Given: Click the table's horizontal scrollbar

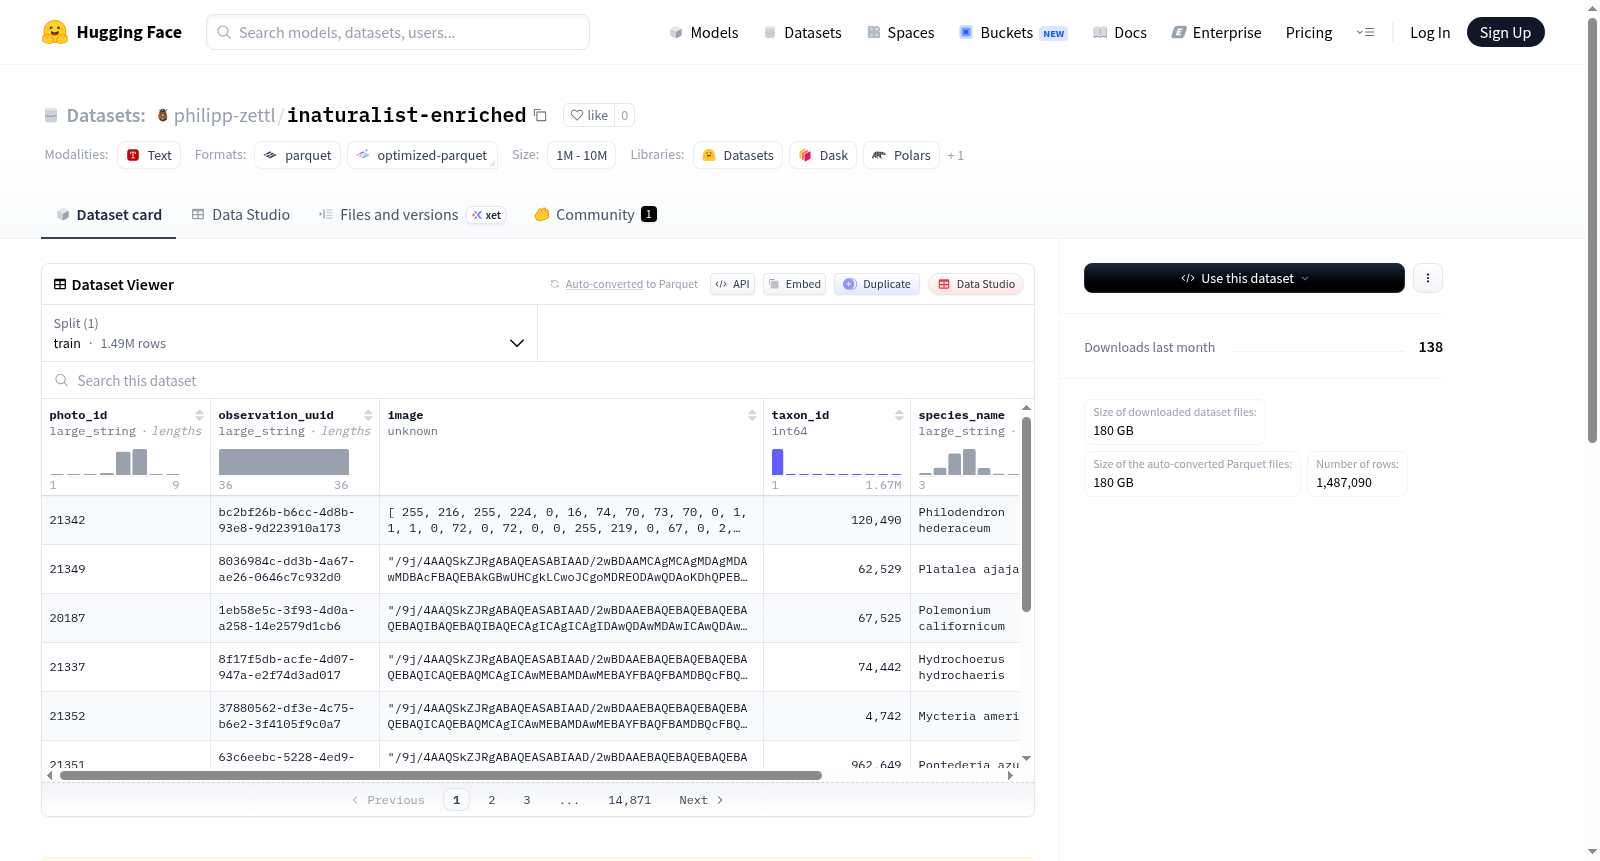Looking at the screenshot, I should 441,775.
